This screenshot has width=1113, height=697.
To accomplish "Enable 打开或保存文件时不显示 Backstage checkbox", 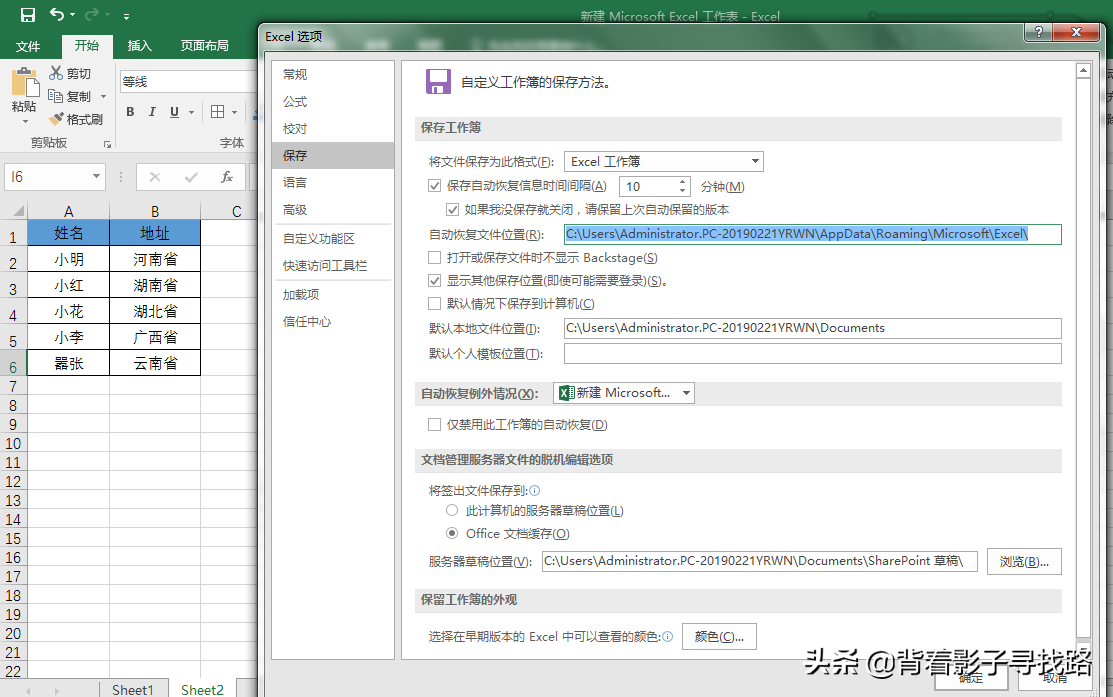I will click(x=434, y=257).
